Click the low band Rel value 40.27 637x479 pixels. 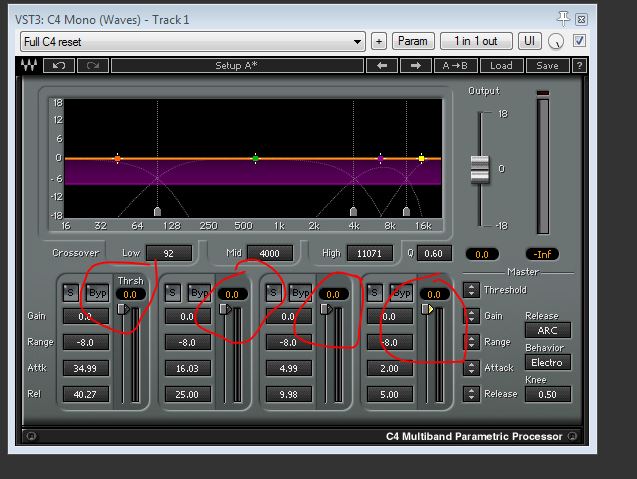pos(86,394)
